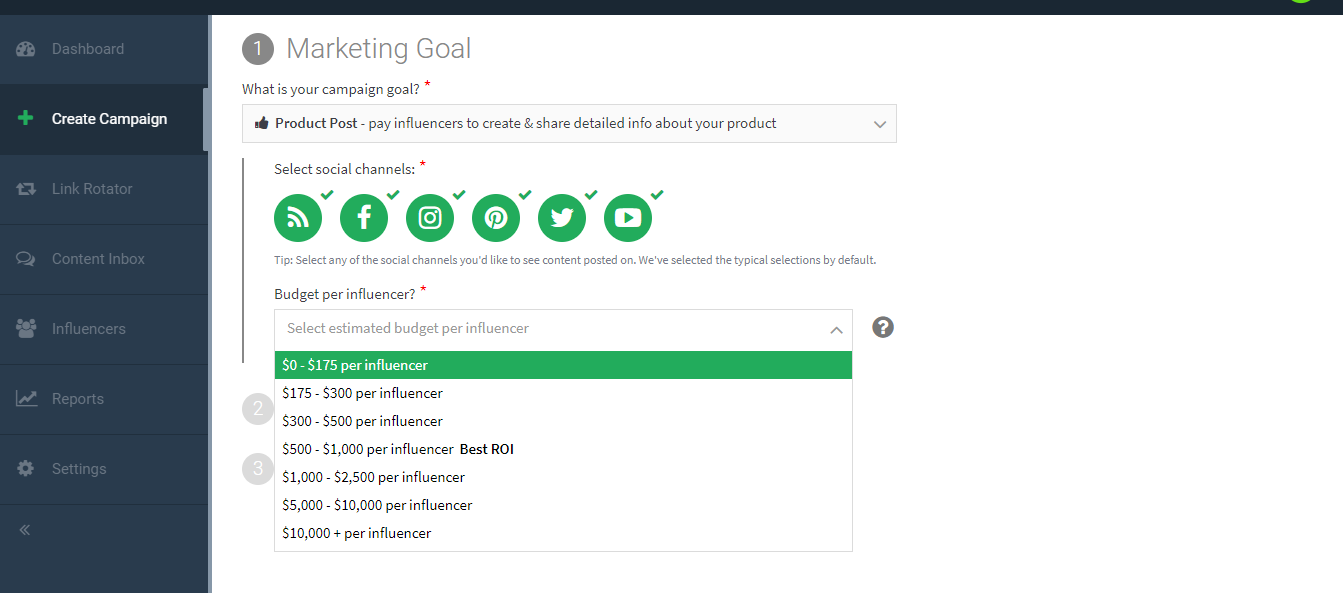Click the Dashboard gauge icon

coord(26,49)
